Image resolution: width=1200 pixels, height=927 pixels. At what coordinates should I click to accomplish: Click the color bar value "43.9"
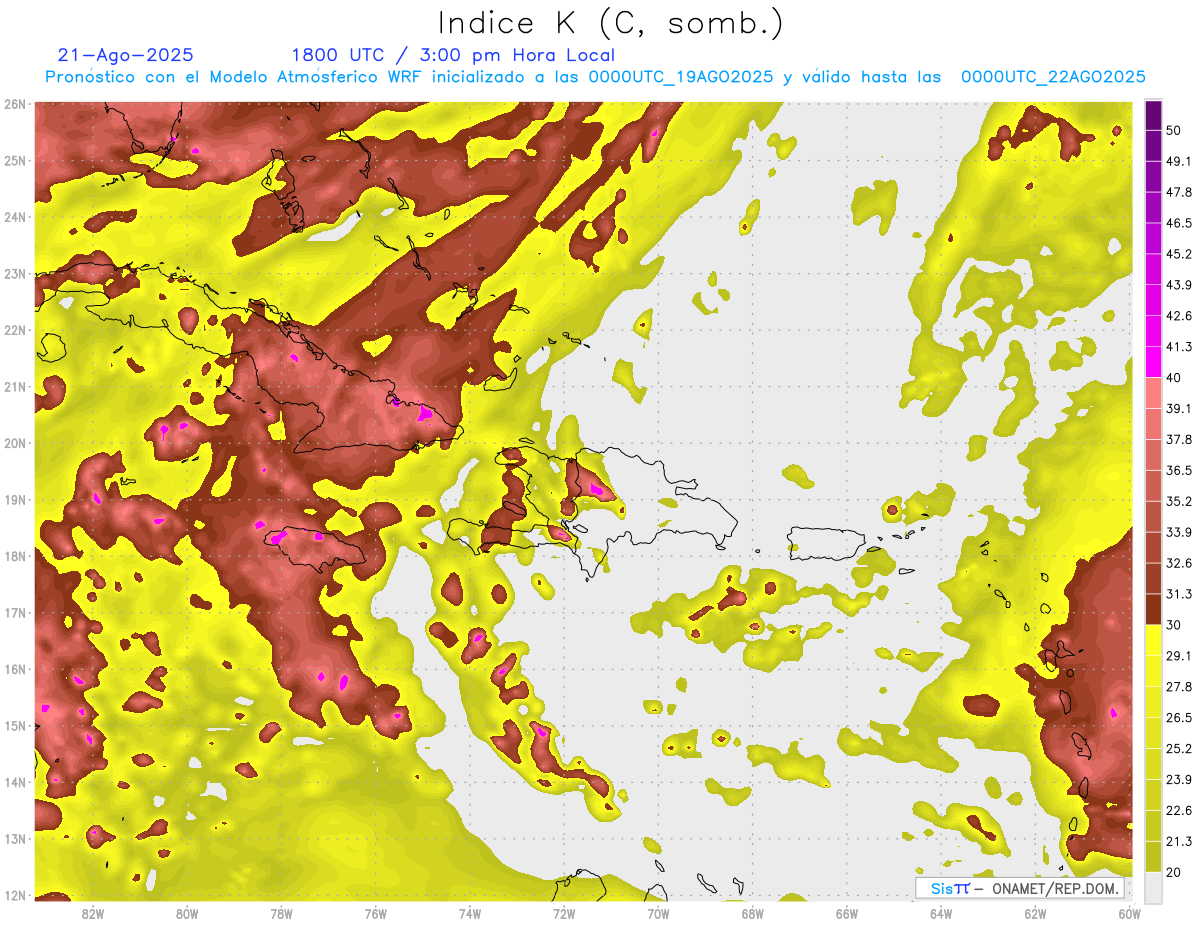click(1179, 285)
